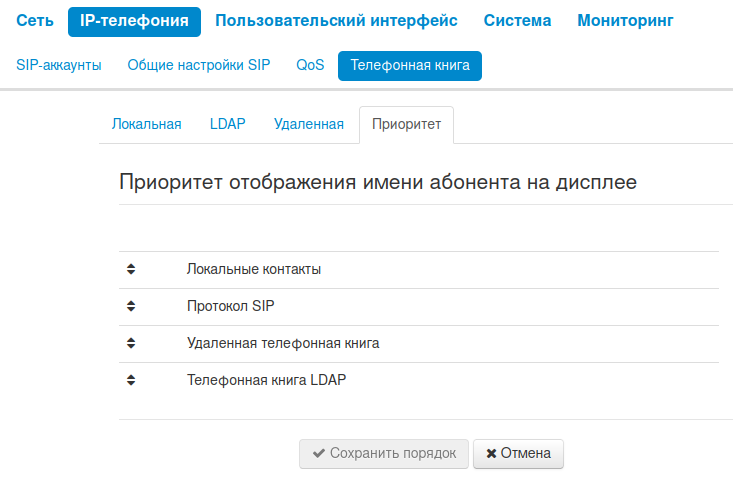Click the Отмена button
The width and height of the screenshot is (733, 490).
pyautogui.click(x=518, y=453)
